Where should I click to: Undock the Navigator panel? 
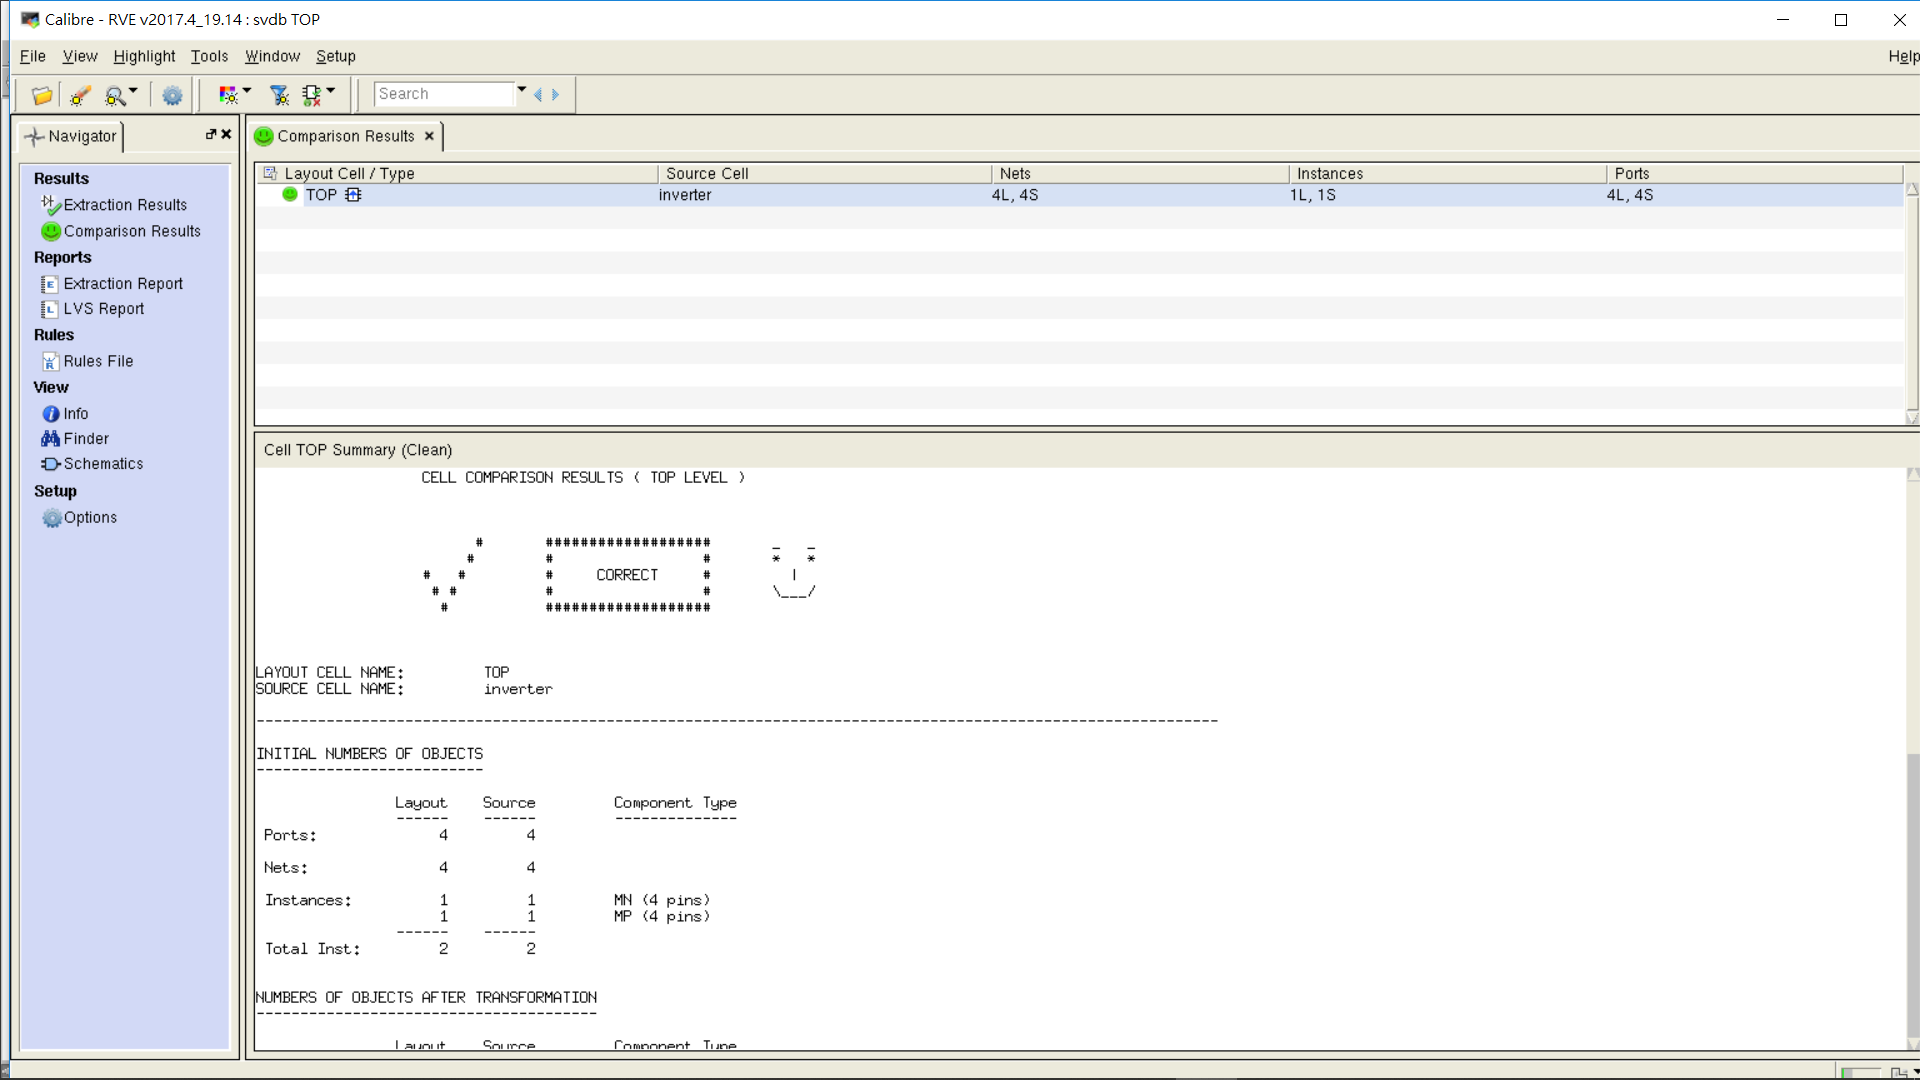click(x=211, y=134)
